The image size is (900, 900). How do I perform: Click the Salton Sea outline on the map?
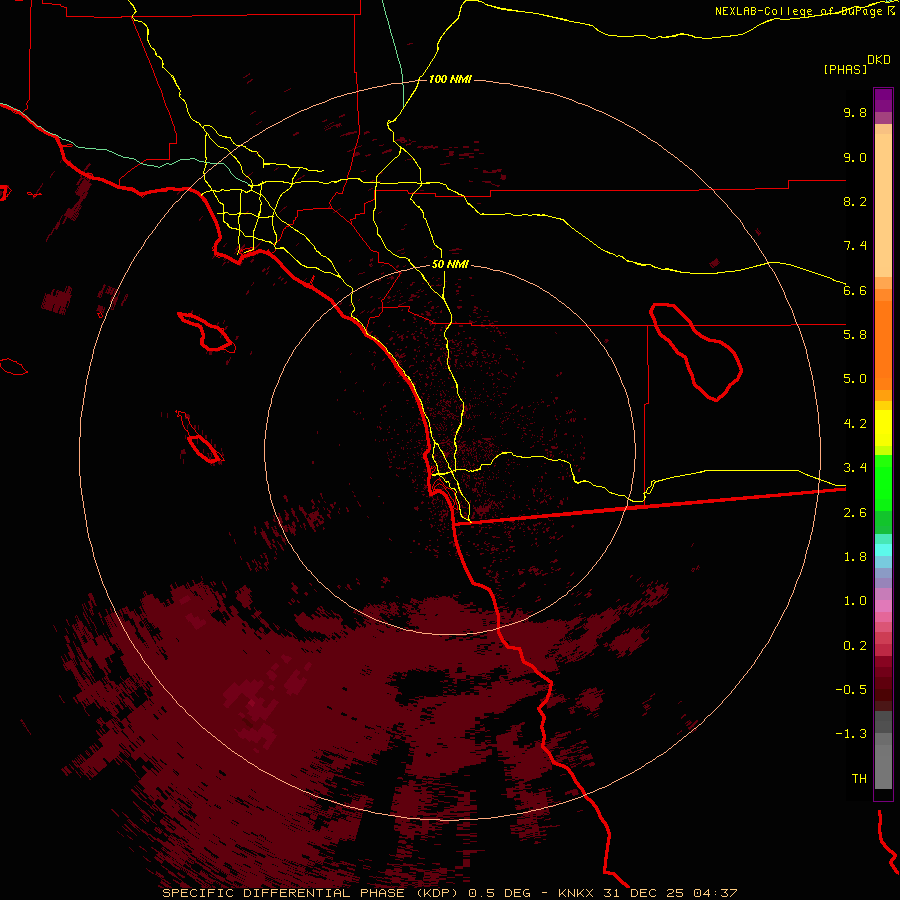(x=696, y=352)
